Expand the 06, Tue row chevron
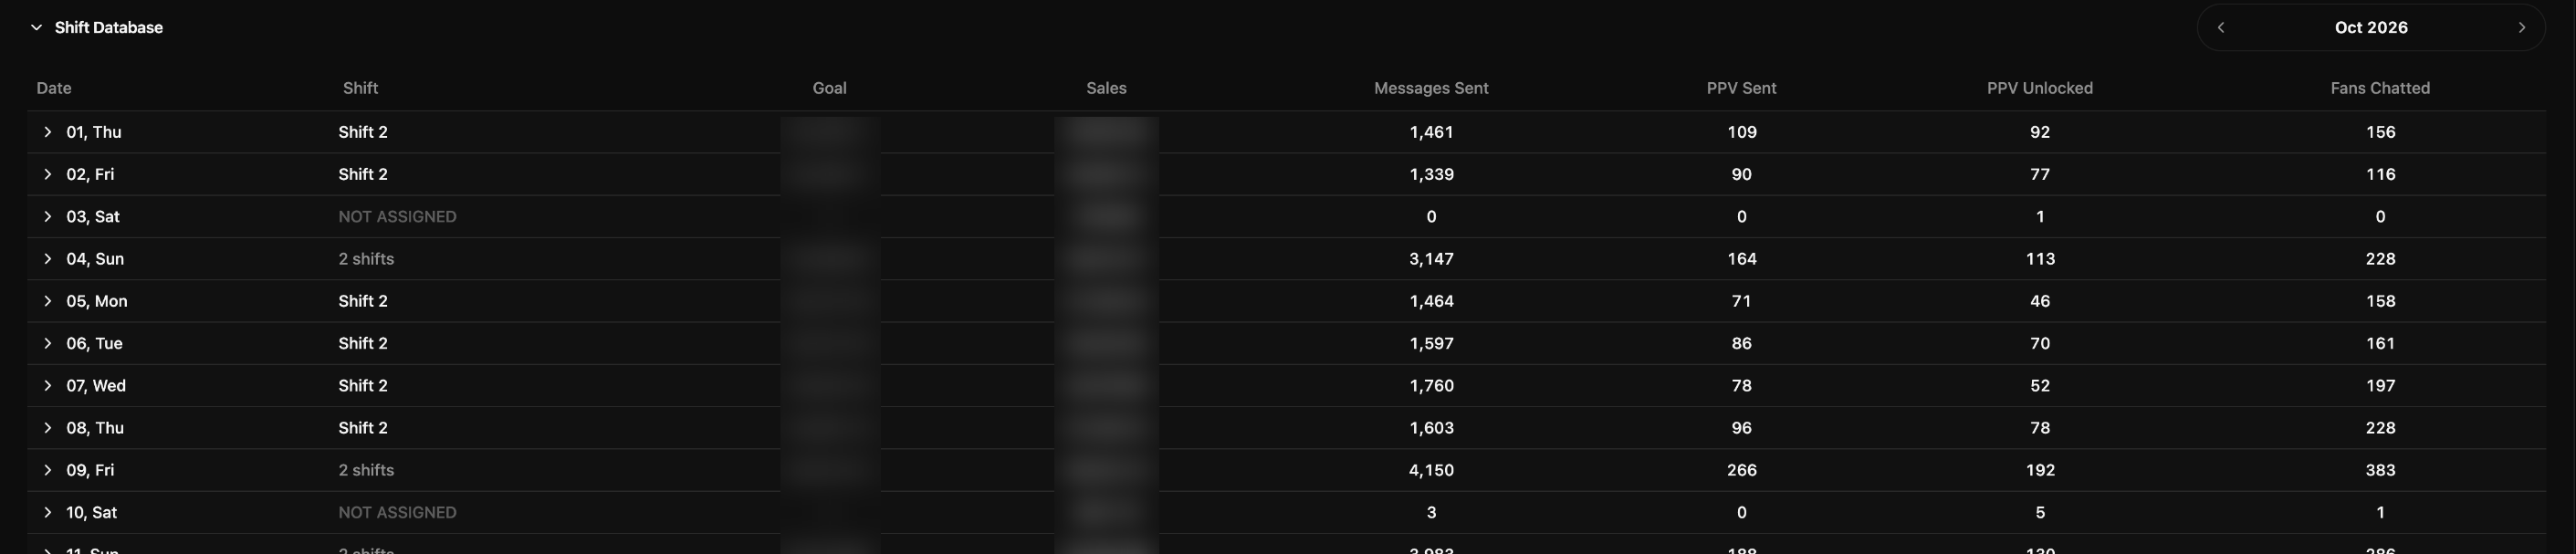Viewport: 2576px width, 554px height. (47, 343)
